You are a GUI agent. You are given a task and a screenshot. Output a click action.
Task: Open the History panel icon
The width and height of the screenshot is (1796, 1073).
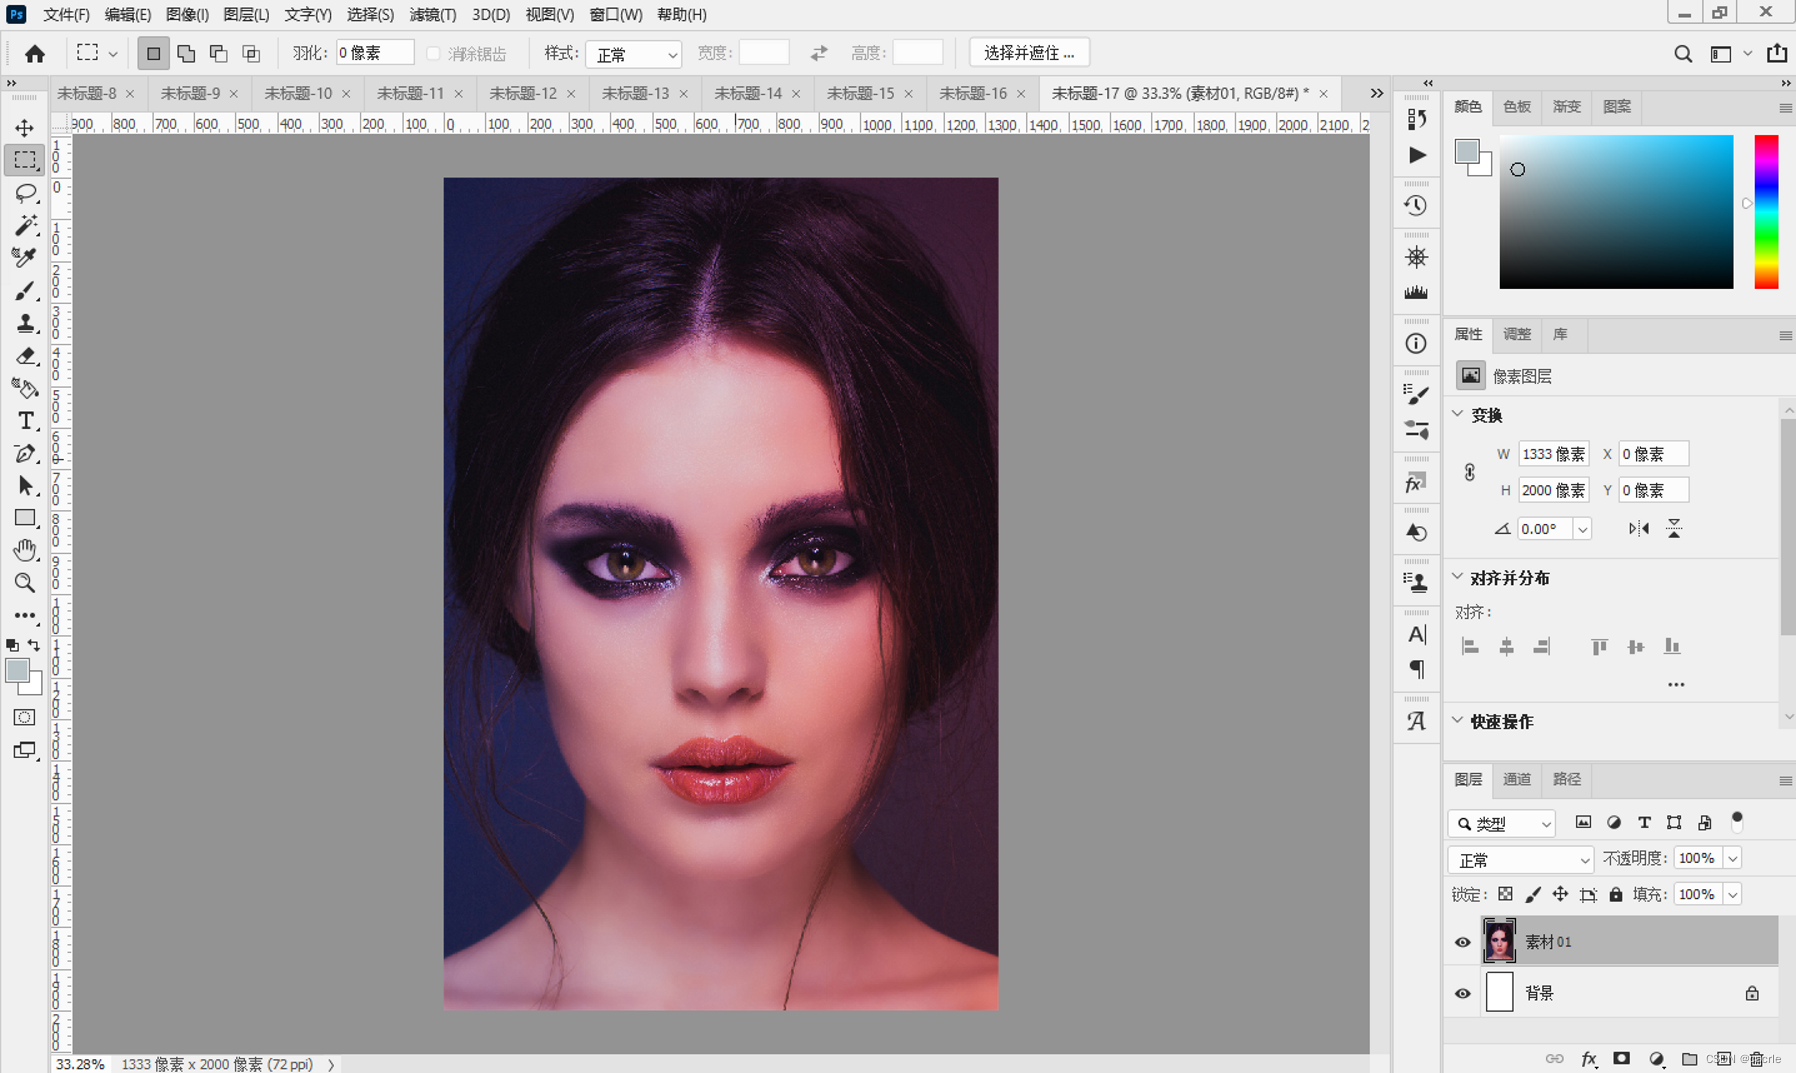coord(1416,206)
